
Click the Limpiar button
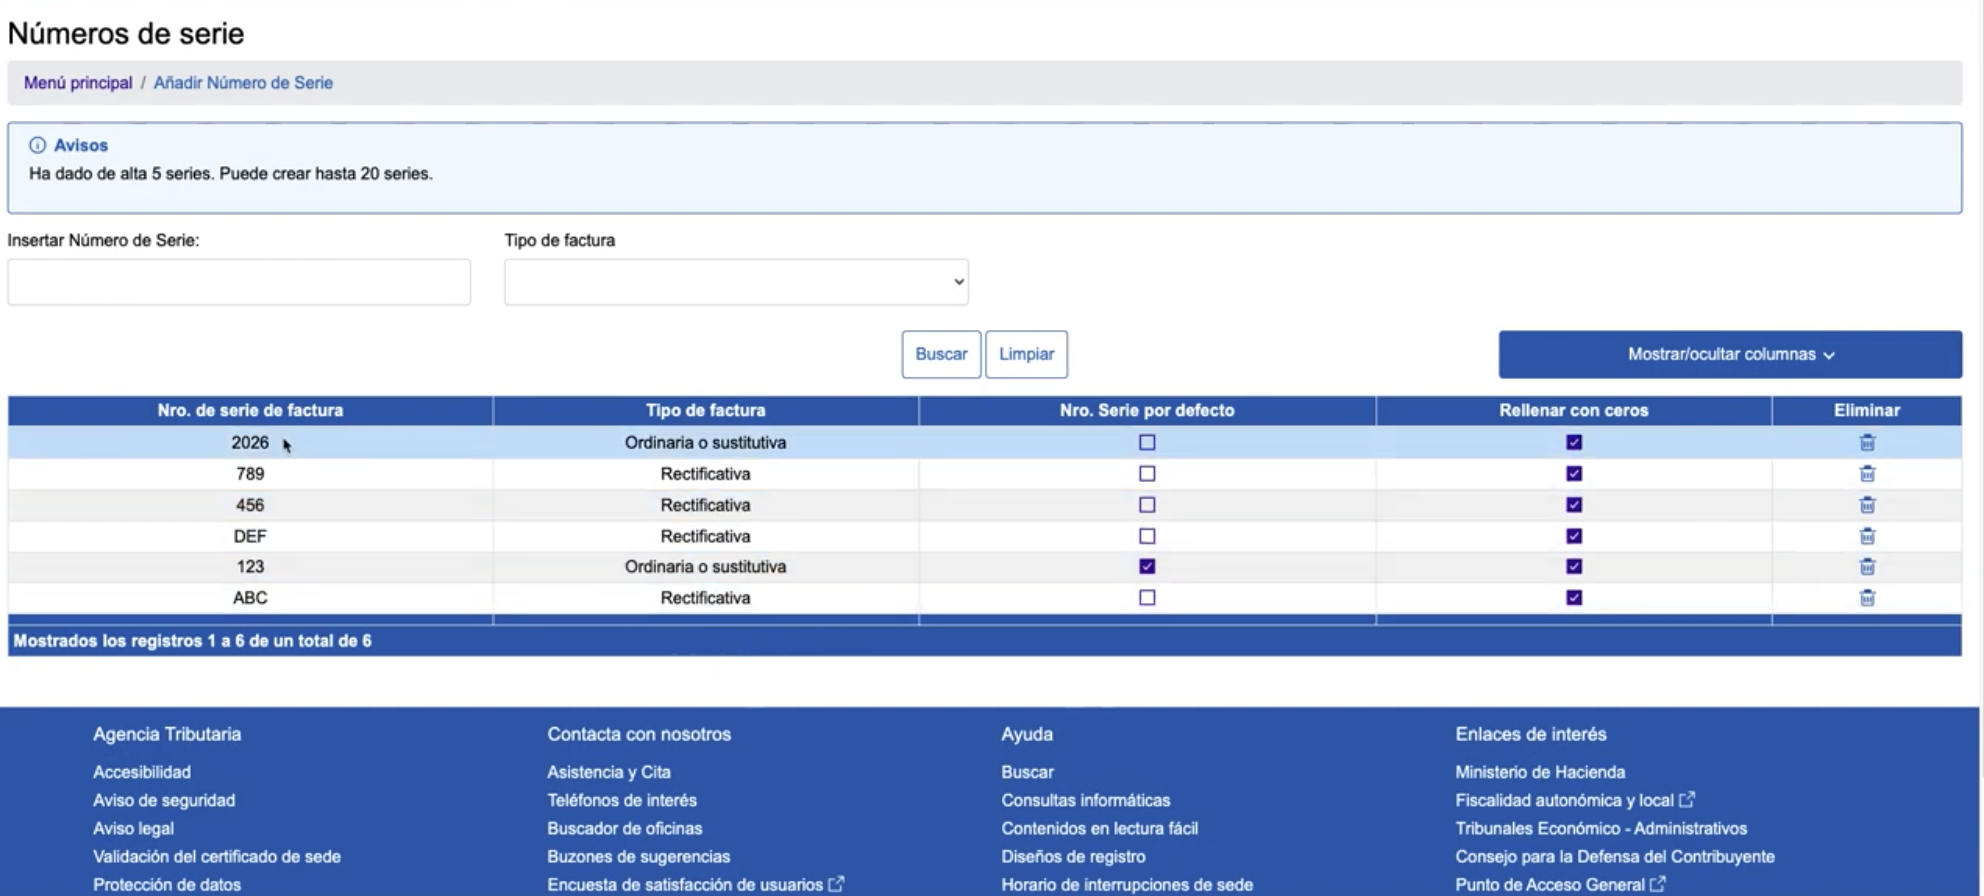(1026, 354)
